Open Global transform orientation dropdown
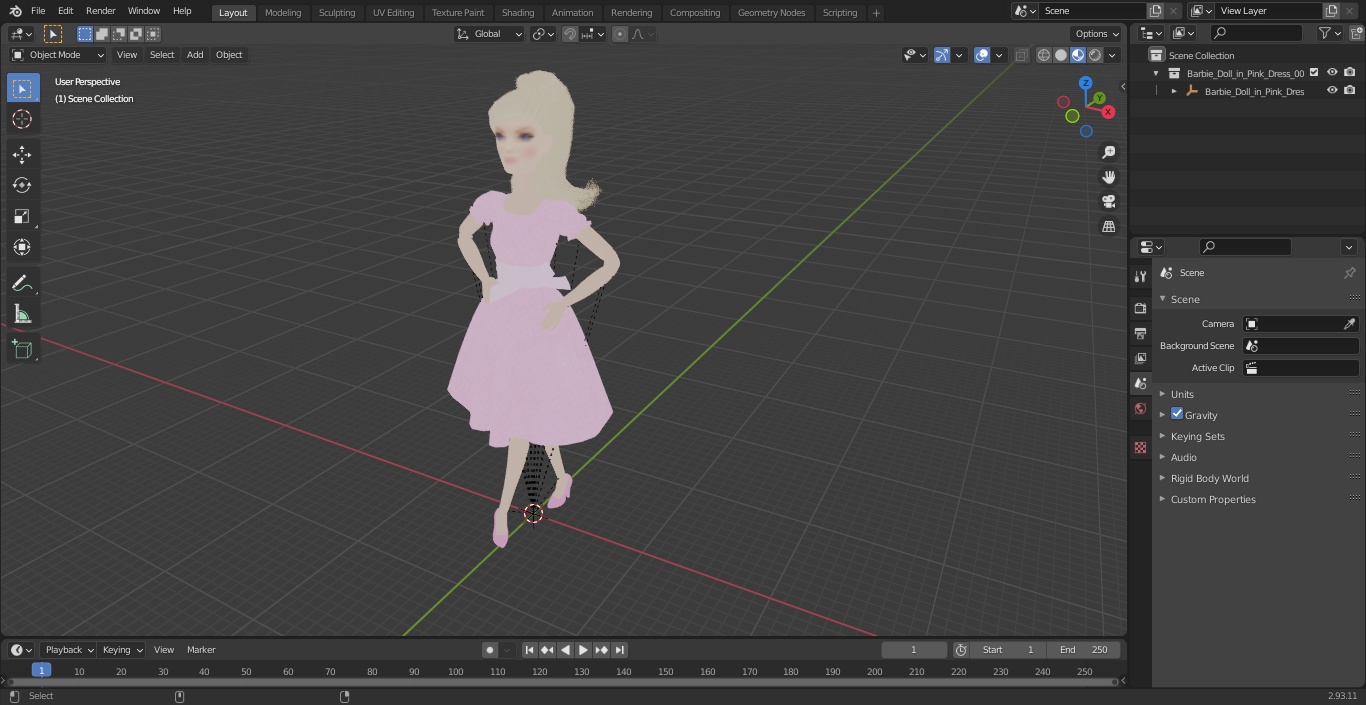The image size is (1366, 705). (x=490, y=34)
